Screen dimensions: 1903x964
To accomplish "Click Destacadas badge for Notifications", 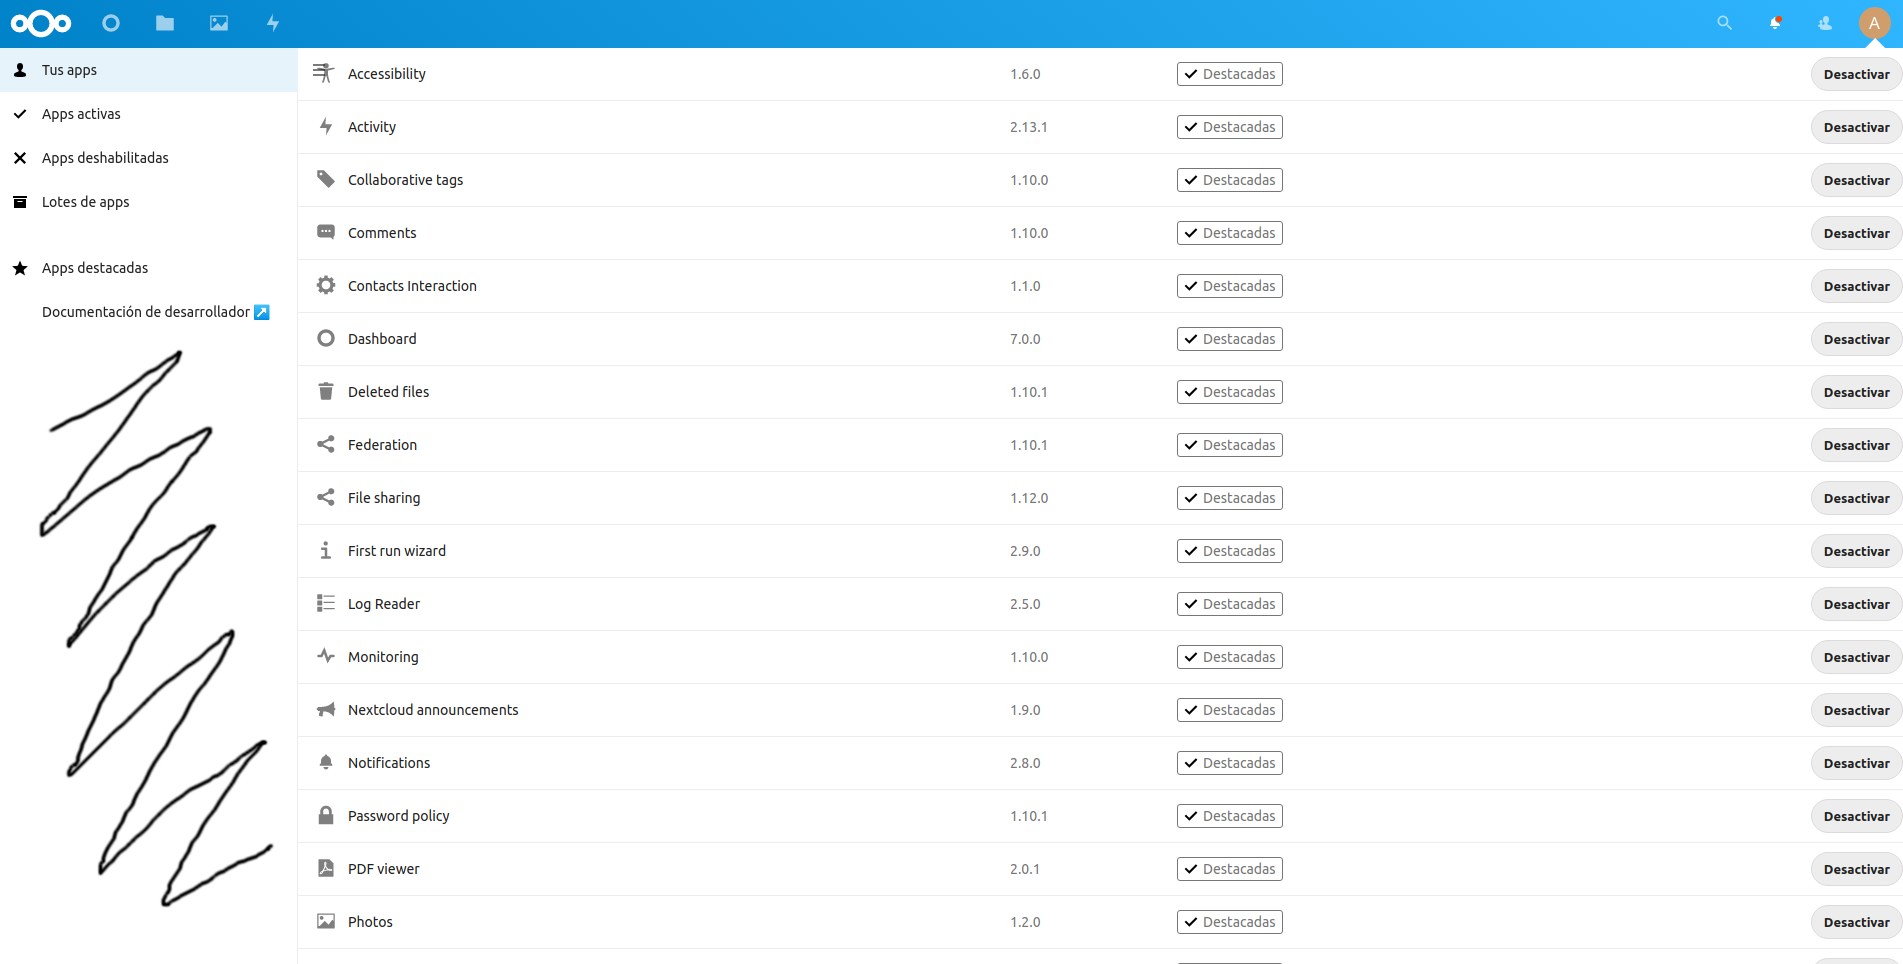I will click(x=1230, y=763).
